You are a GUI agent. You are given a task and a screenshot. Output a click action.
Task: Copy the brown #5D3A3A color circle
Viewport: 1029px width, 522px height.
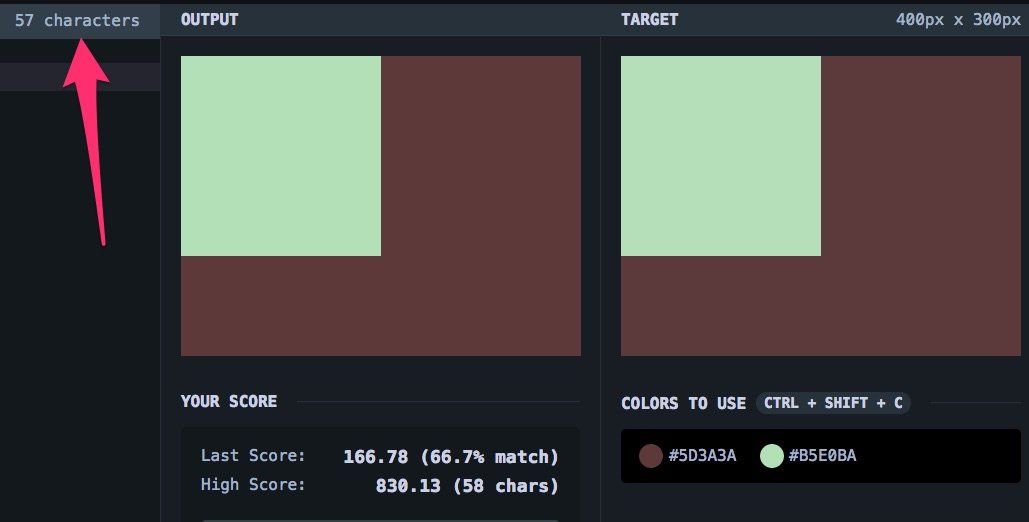click(x=651, y=456)
